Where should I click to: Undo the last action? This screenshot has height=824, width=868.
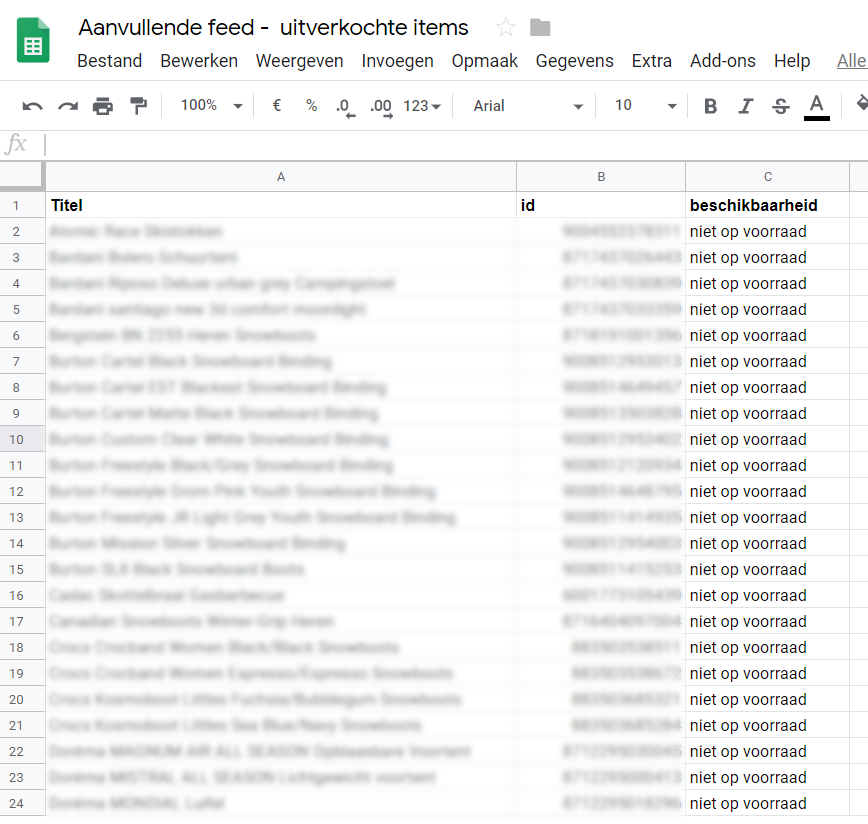coord(32,106)
